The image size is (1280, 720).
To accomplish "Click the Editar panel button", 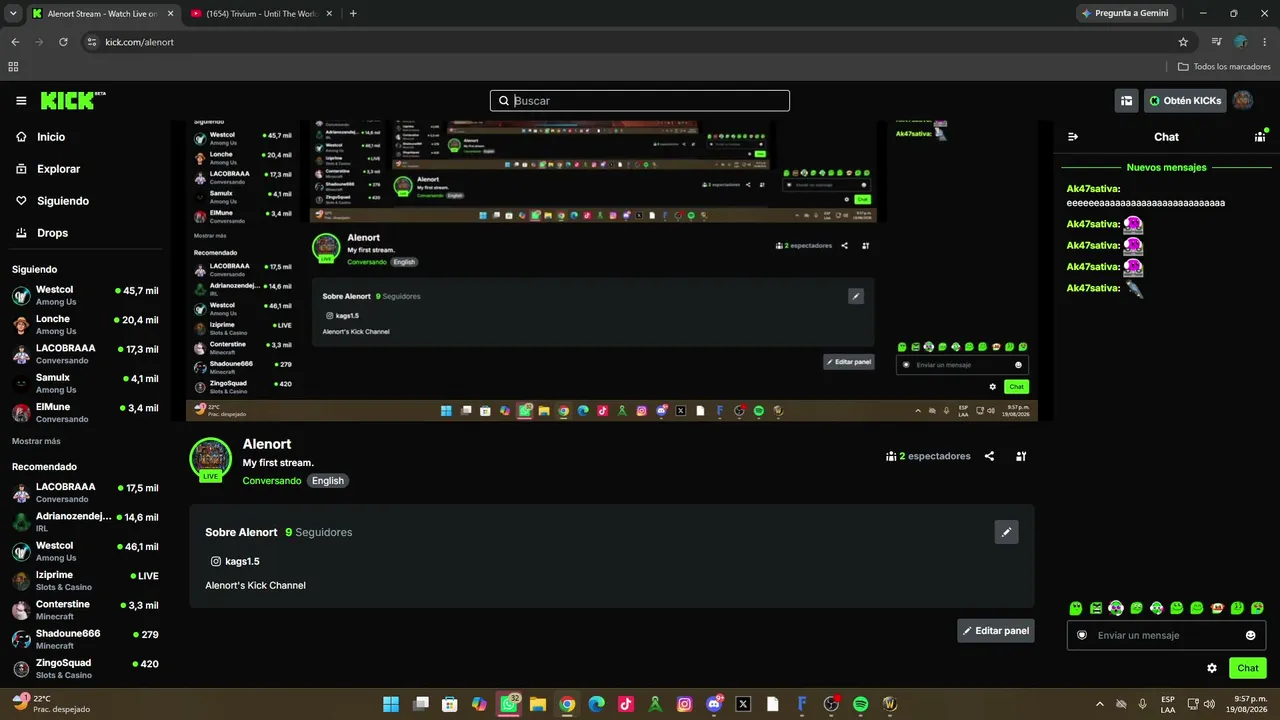I will 996,631.
